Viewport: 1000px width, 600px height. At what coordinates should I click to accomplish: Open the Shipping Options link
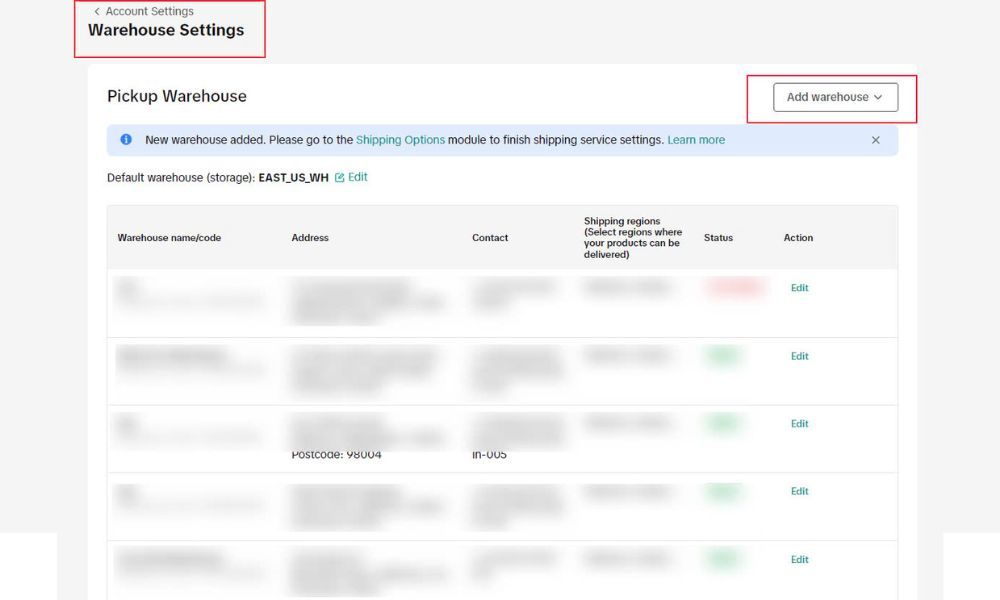pyautogui.click(x=401, y=140)
